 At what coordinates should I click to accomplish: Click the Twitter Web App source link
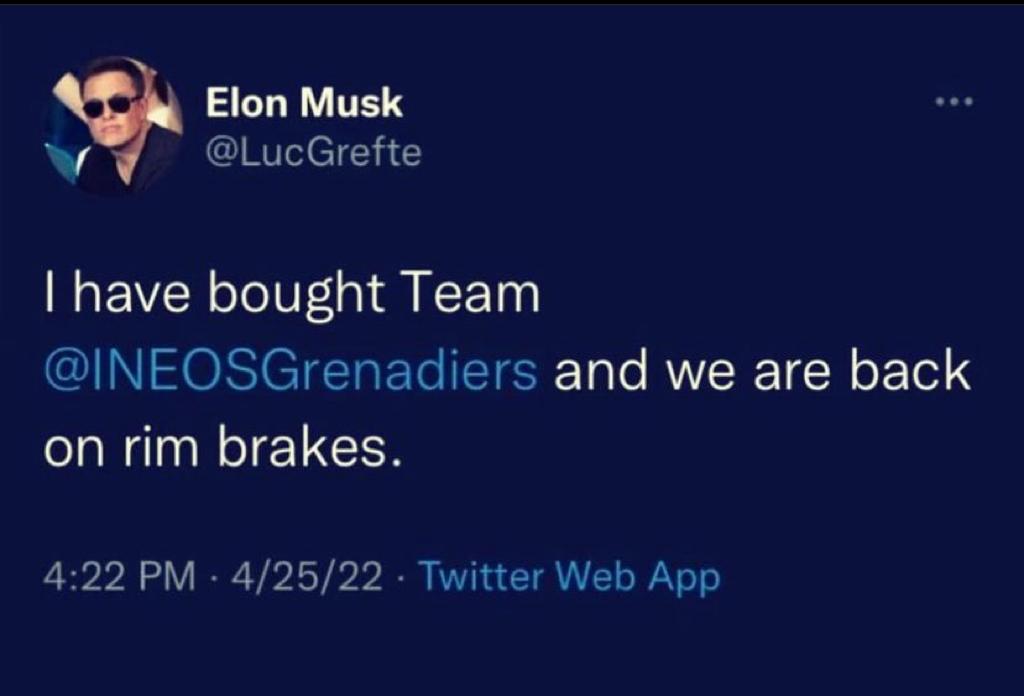pos(568,576)
